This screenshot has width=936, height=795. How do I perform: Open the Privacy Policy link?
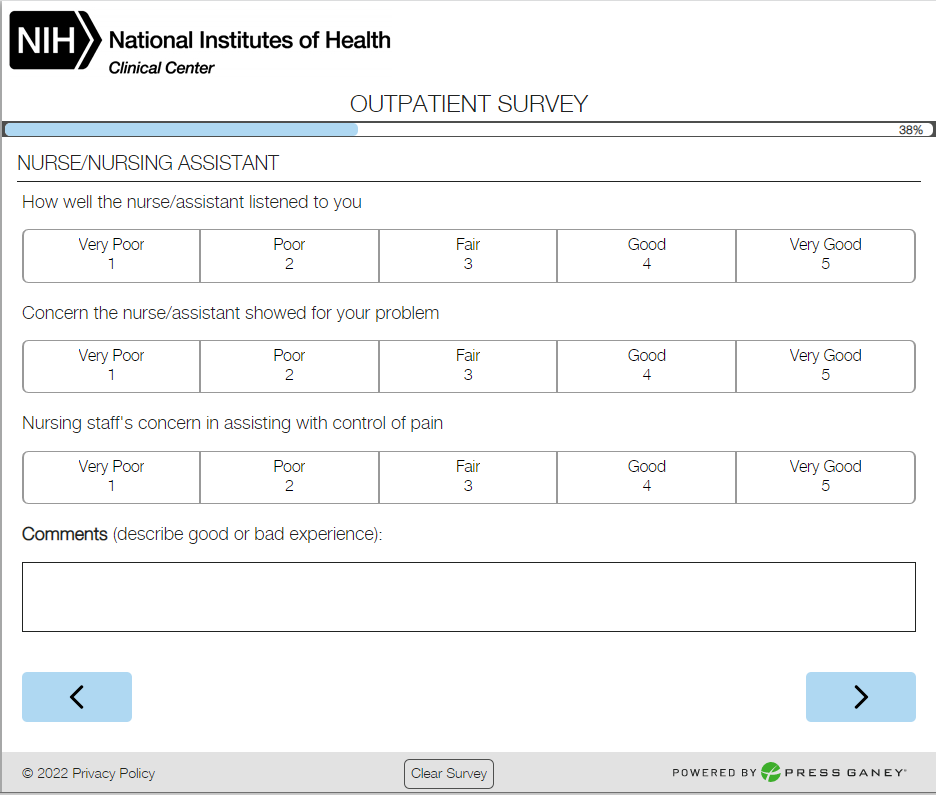[113, 774]
